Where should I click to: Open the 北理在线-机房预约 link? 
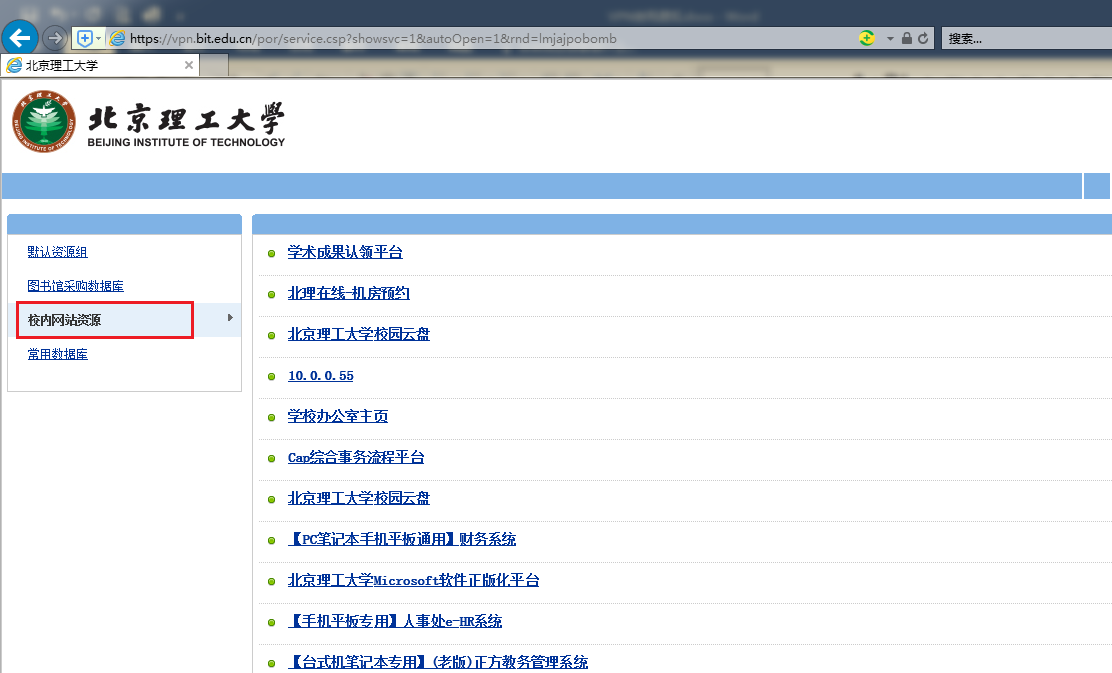[x=348, y=293]
